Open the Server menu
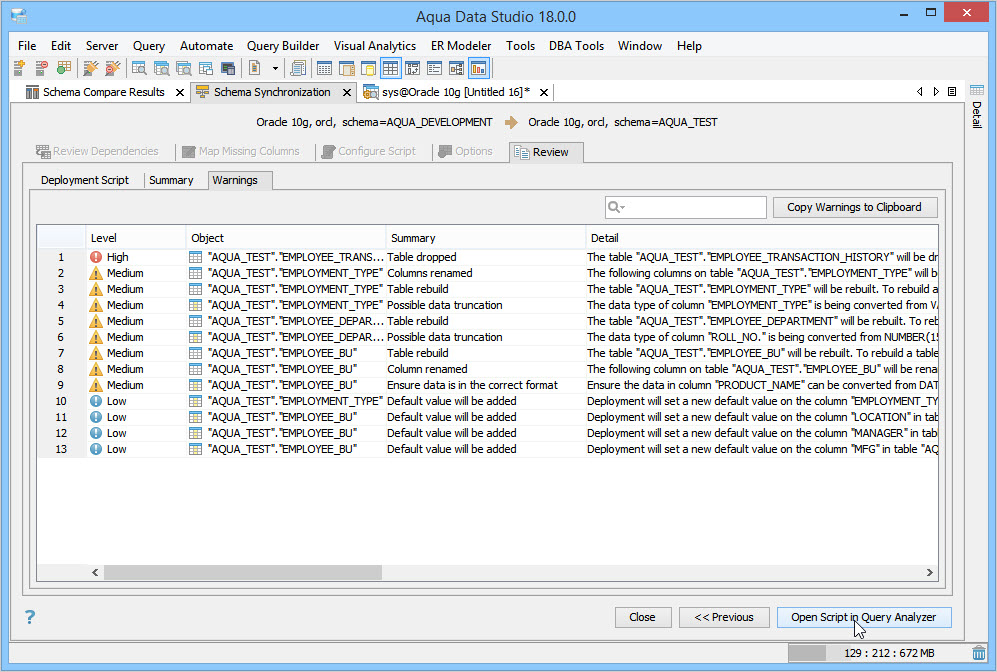Viewport: 997px width, 672px height. [102, 46]
